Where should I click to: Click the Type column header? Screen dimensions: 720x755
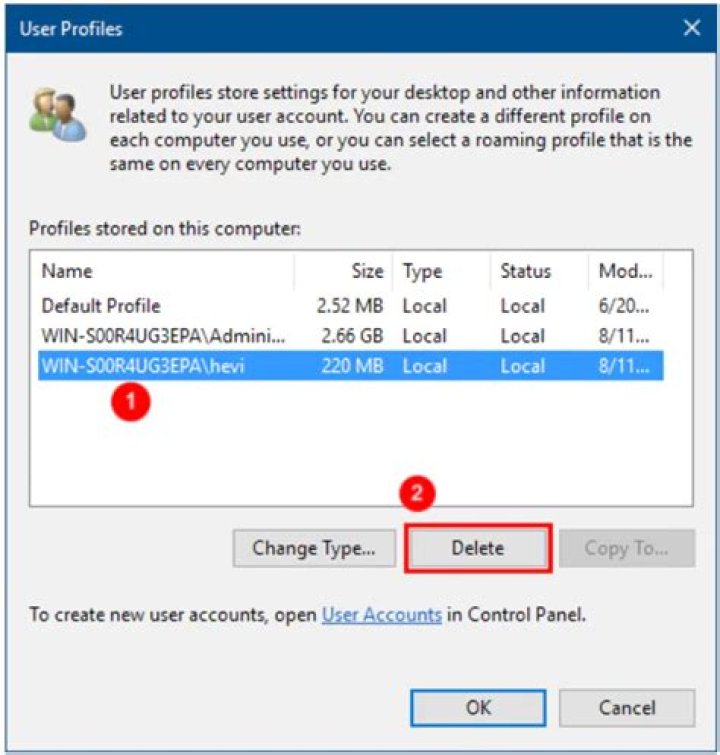pyautogui.click(x=422, y=271)
